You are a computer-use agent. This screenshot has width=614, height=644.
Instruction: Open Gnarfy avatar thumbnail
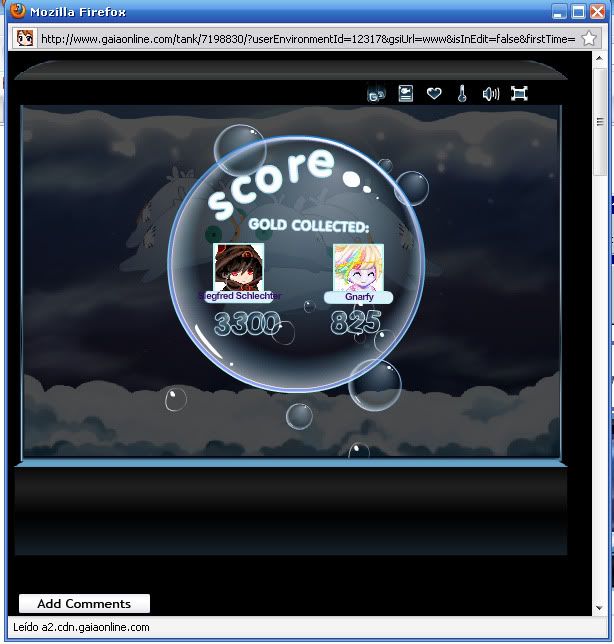coord(359,268)
